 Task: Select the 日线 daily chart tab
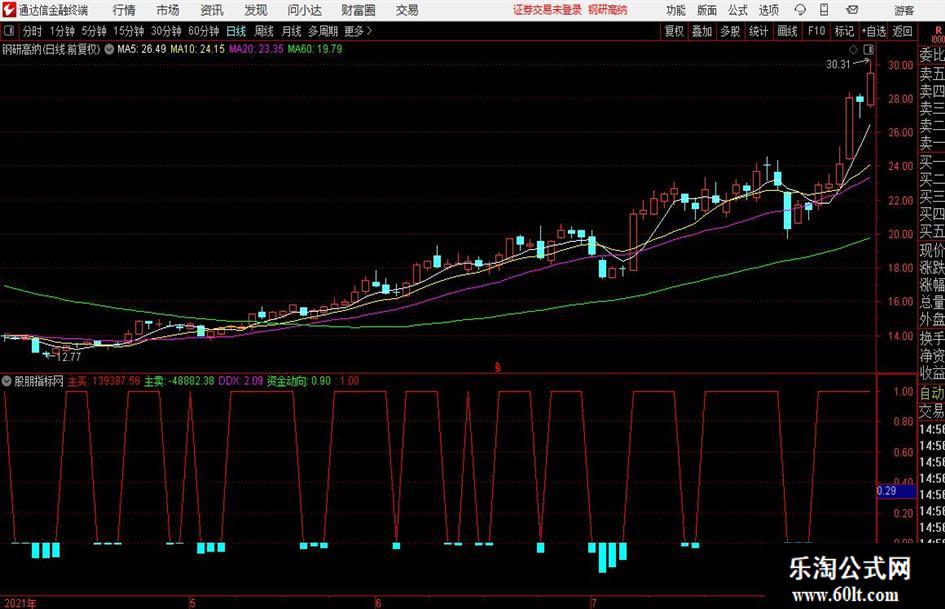click(x=236, y=31)
